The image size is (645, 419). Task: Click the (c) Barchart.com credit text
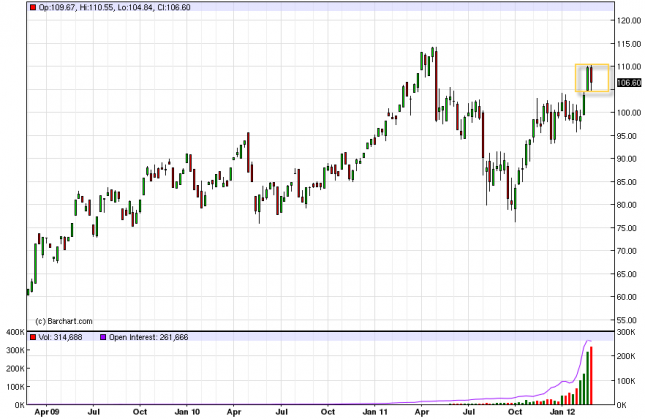coord(64,321)
